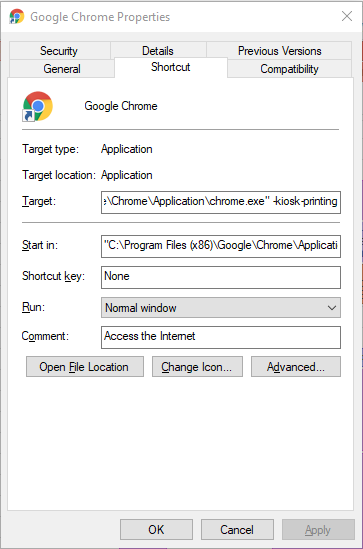Viewport: 363px width, 549px height.
Task: Click the Open File Location button
Action: (x=85, y=367)
